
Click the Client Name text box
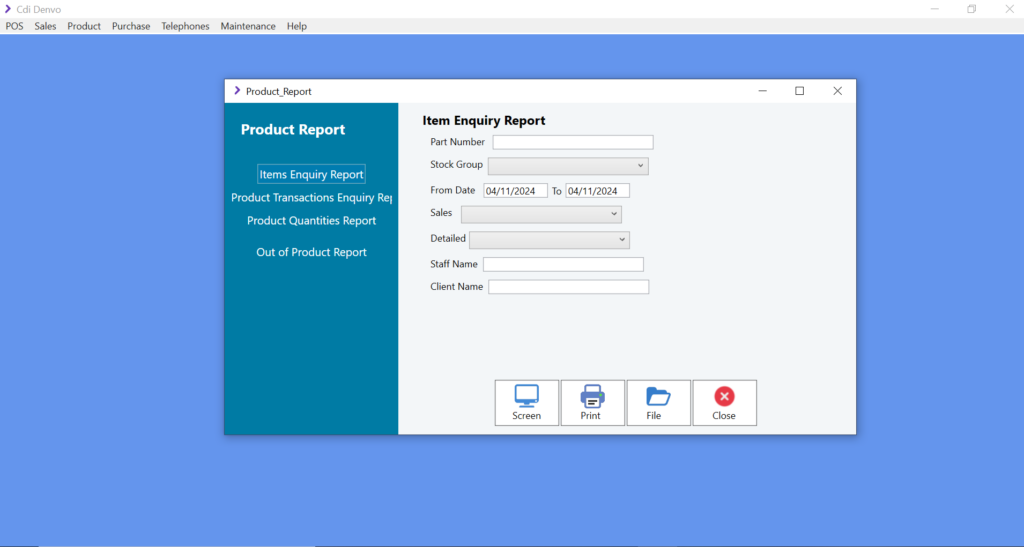point(568,287)
